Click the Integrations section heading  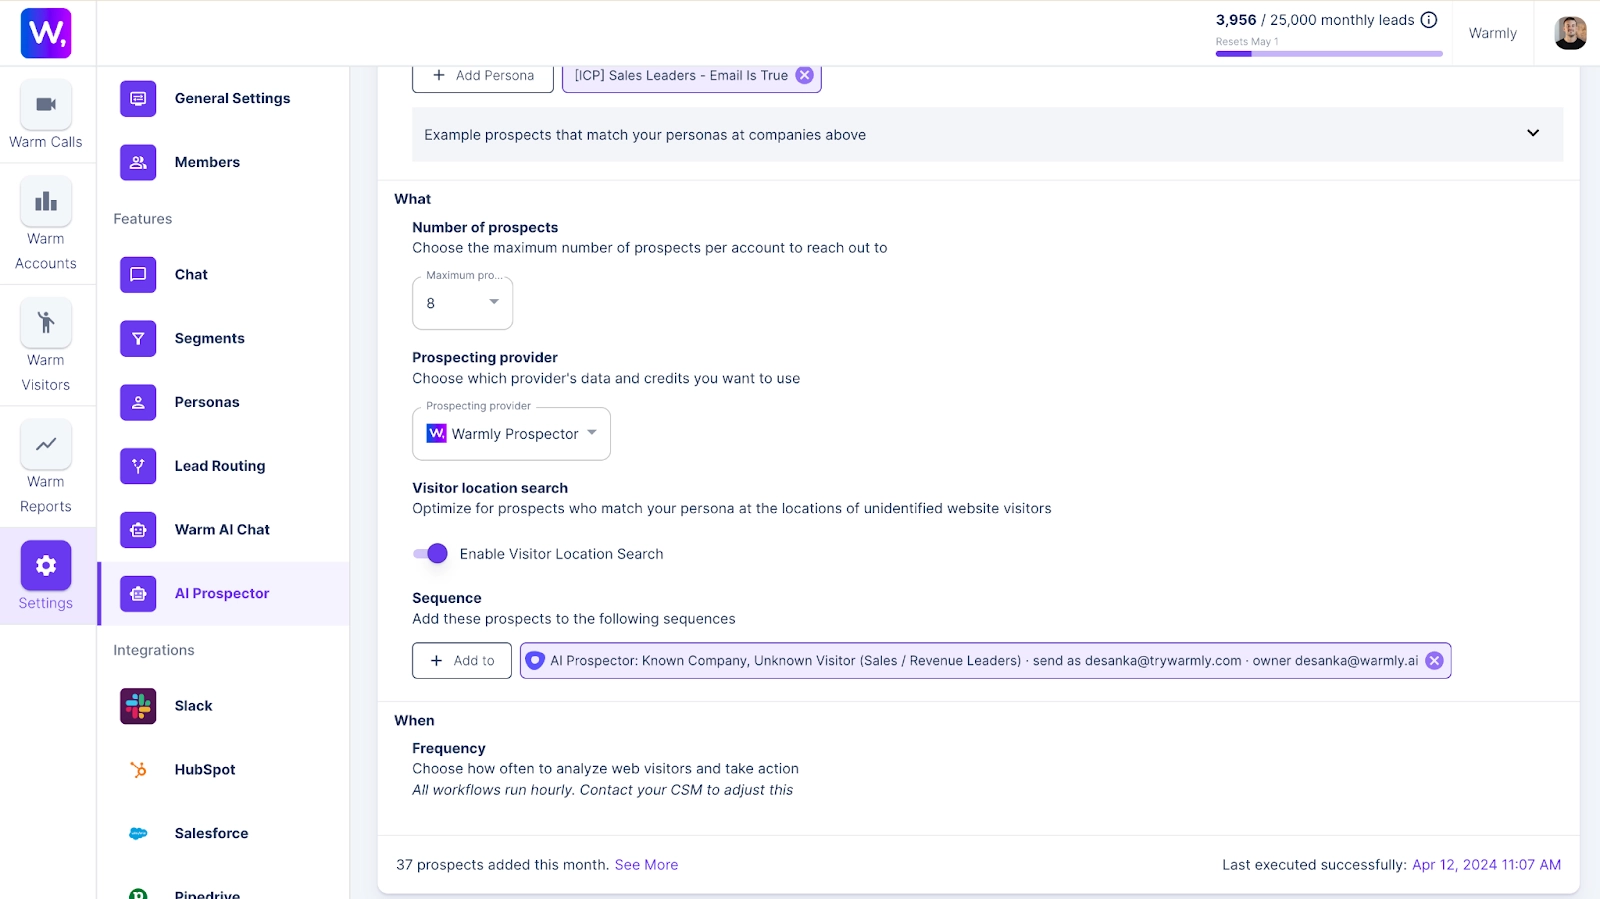[x=154, y=650]
